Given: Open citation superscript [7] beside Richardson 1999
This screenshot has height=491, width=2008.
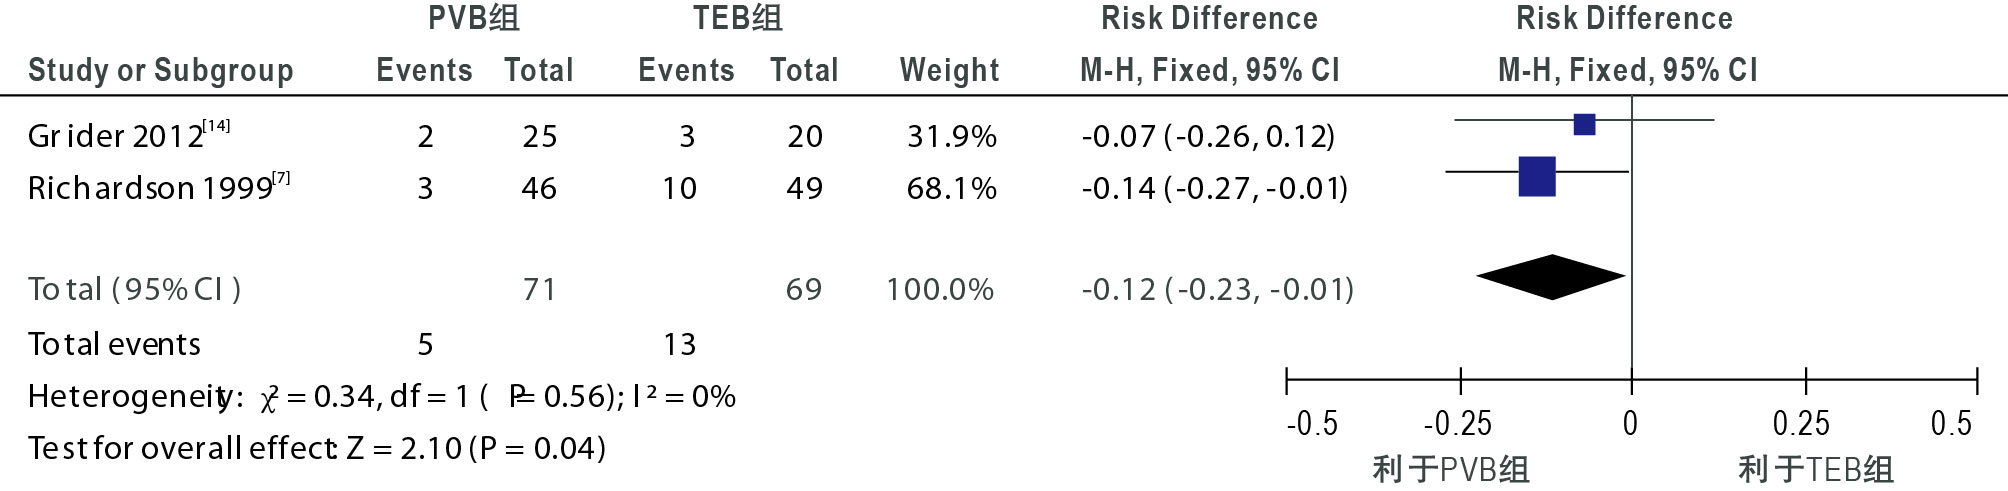Looking at the screenshot, I should 281,178.
